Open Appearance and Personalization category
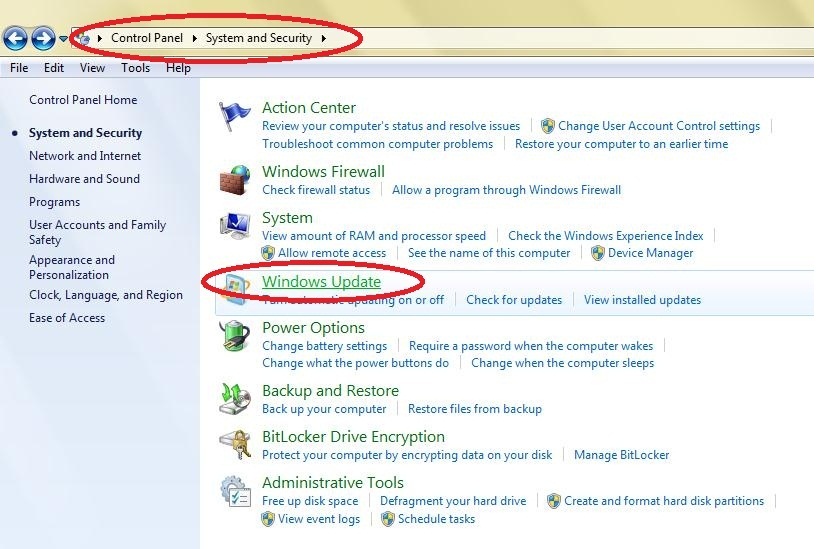Screen dimensions: 819x549 pos(72,267)
